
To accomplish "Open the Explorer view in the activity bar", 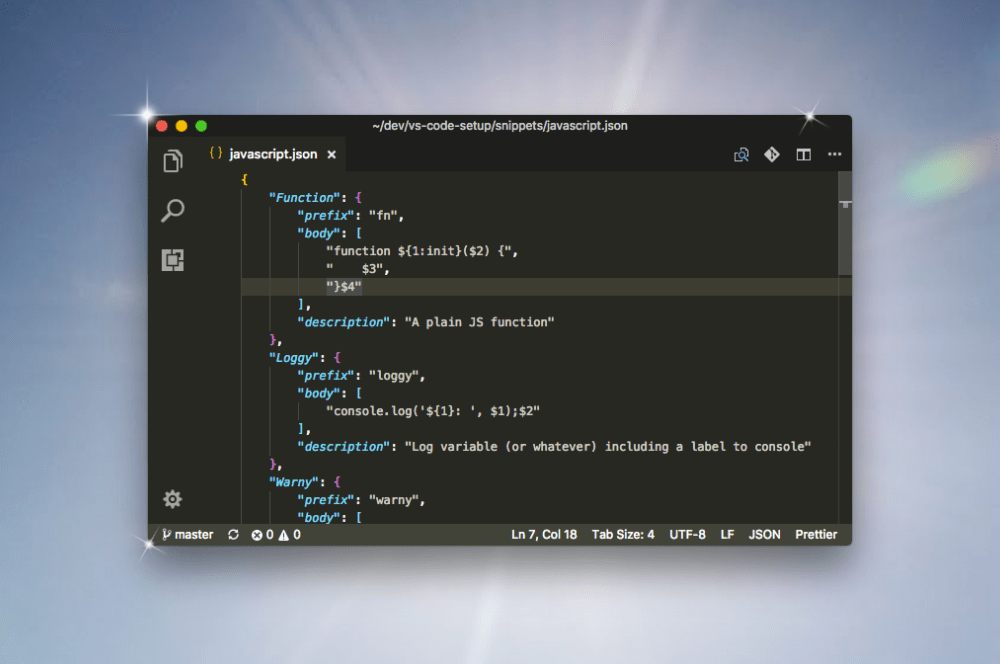I will coord(172,161).
